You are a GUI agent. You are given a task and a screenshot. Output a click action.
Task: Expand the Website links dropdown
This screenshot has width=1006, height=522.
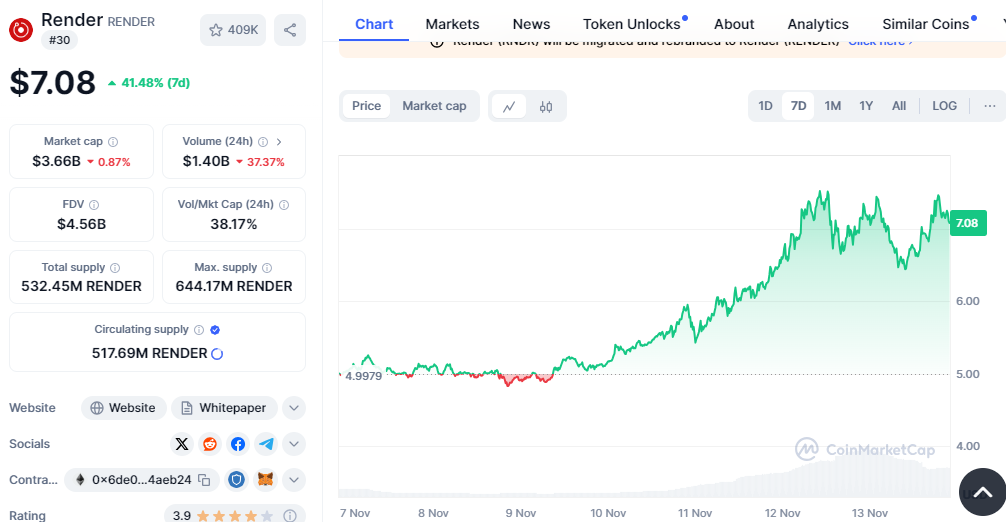[294, 408]
